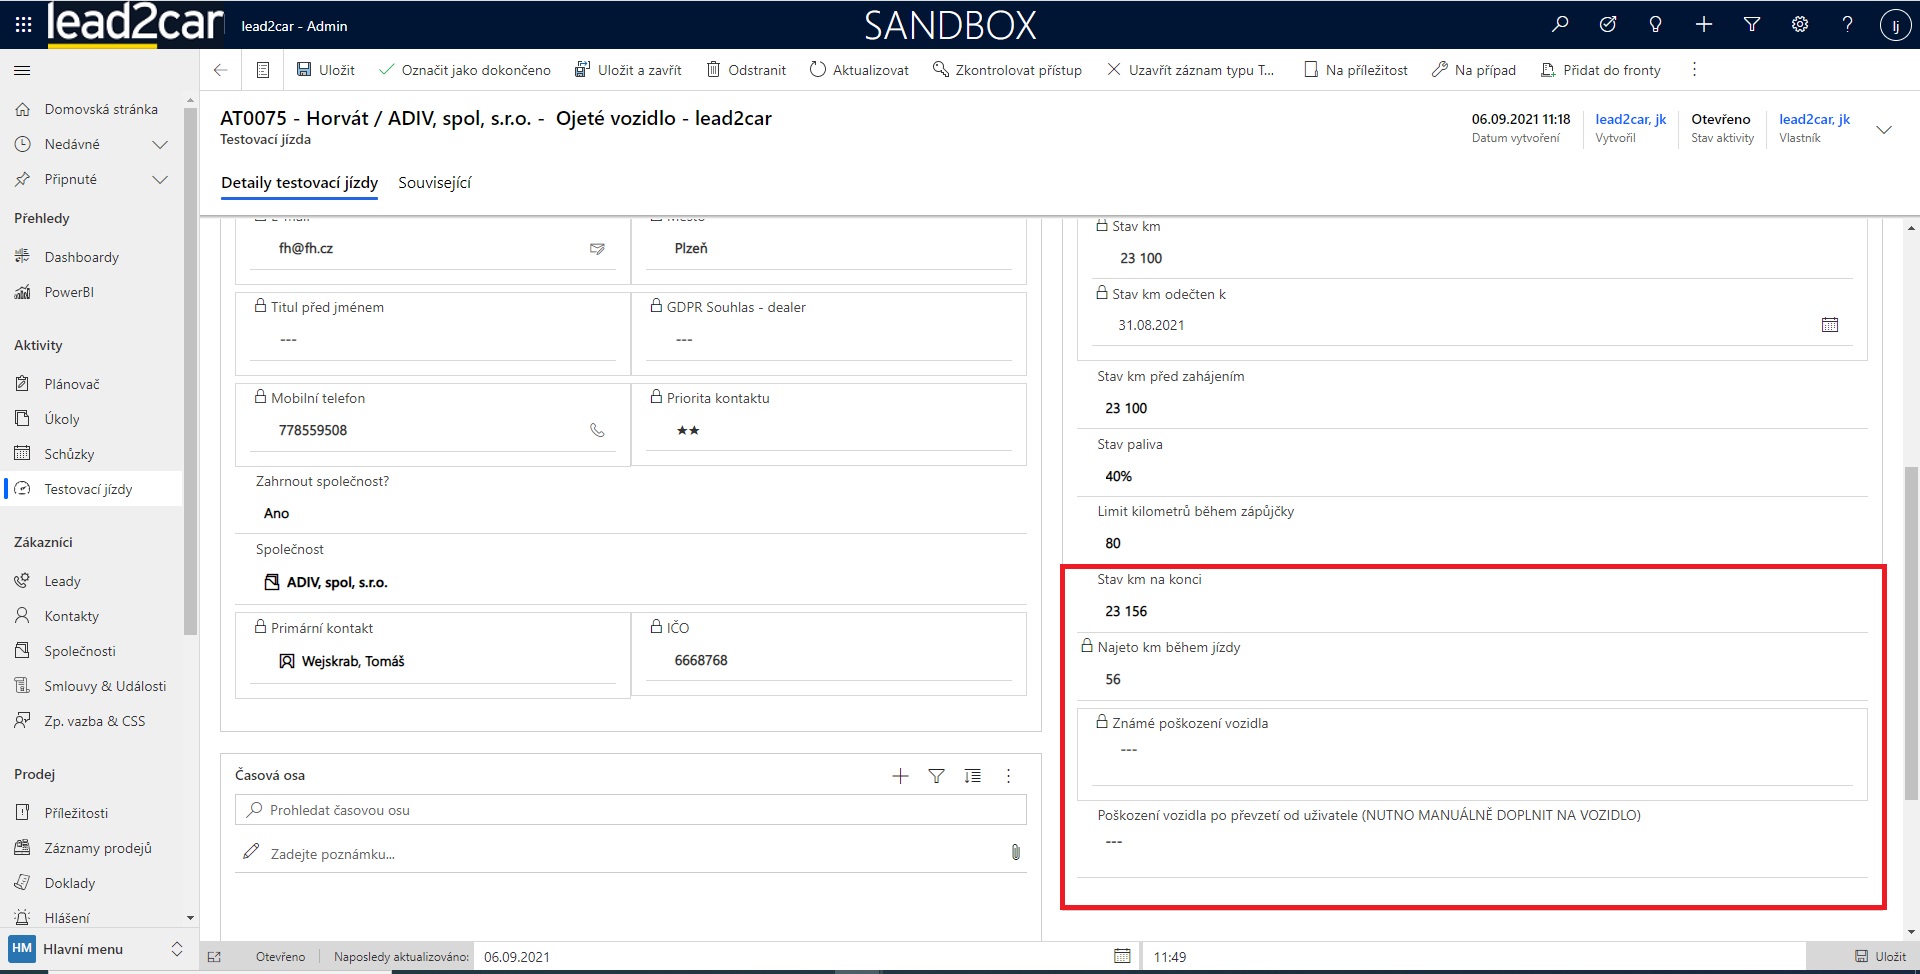The height and width of the screenshot is (974, 1920).
Task: Click the email send icon next to fh@fh.cz
Action: 597,249
